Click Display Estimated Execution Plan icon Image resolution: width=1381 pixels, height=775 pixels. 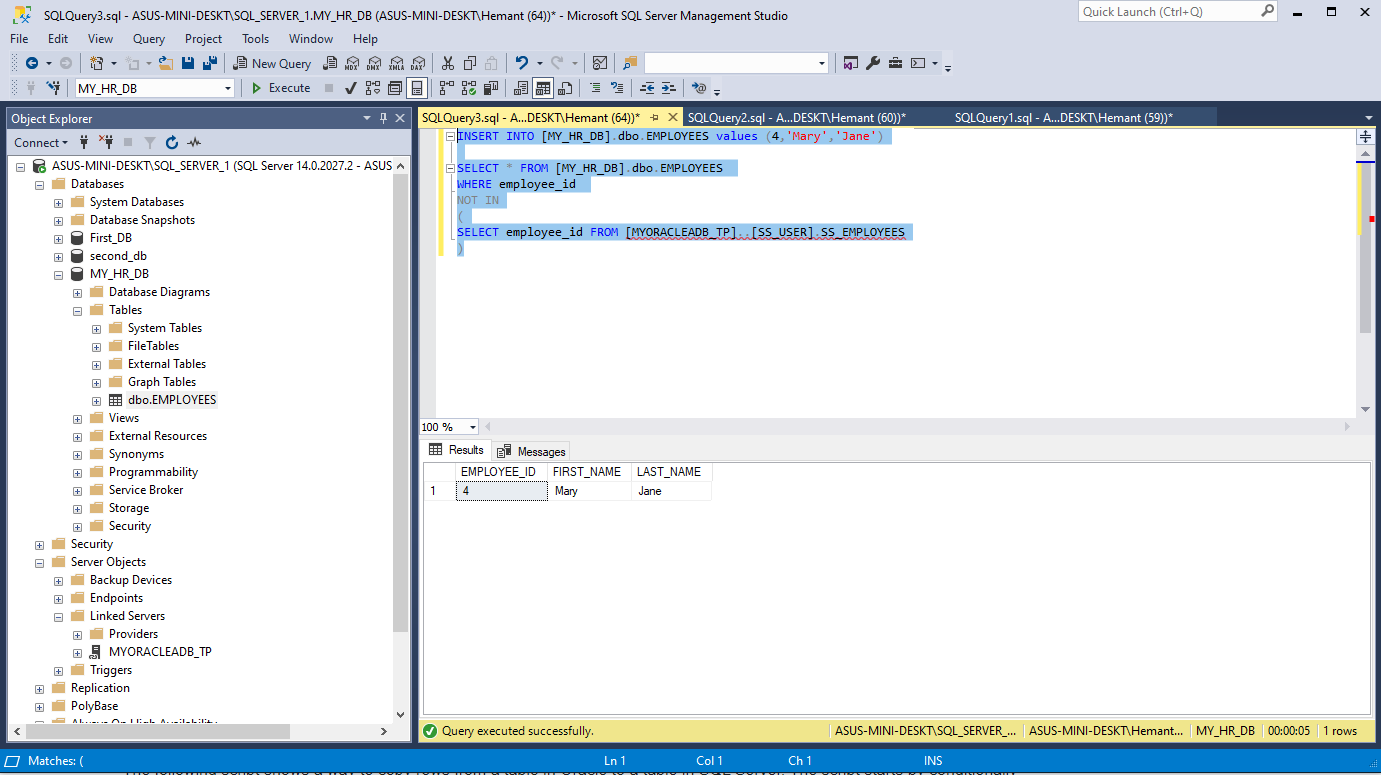373,88
